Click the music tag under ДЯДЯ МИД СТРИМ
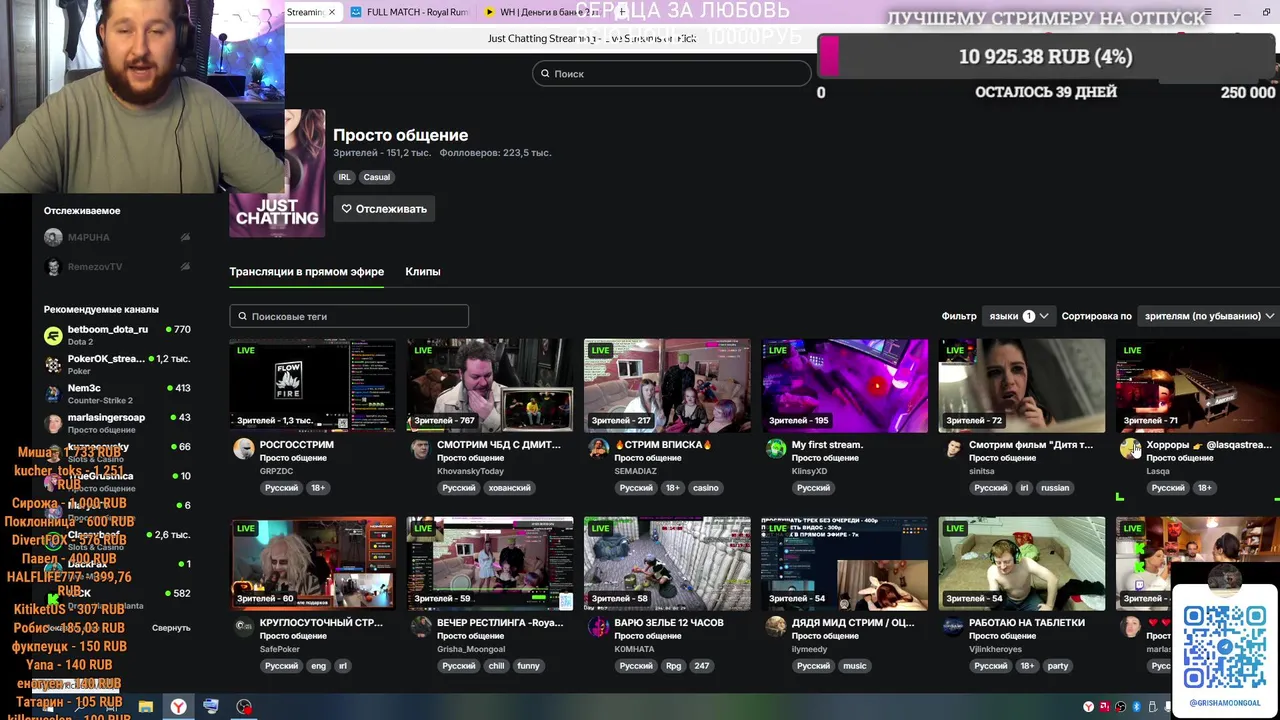 (855, 666)
